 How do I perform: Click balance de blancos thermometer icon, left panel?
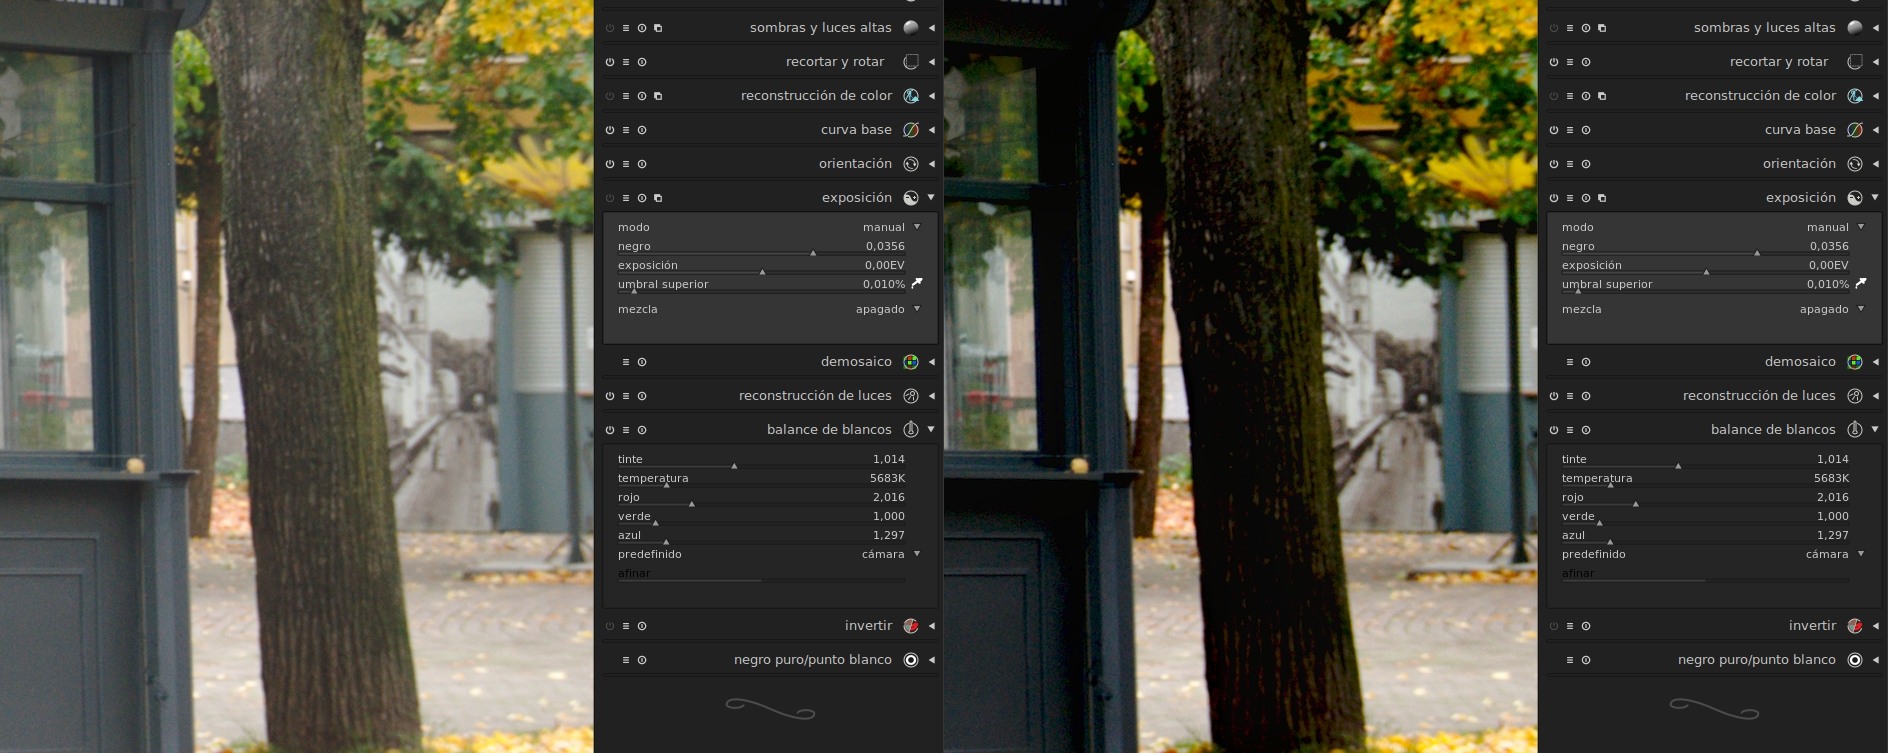click(x=911, y=430)
